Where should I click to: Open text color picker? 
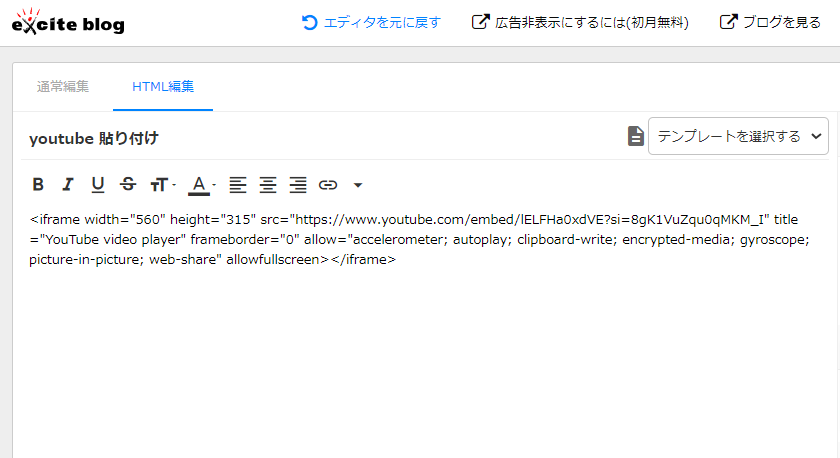point(202,185)
